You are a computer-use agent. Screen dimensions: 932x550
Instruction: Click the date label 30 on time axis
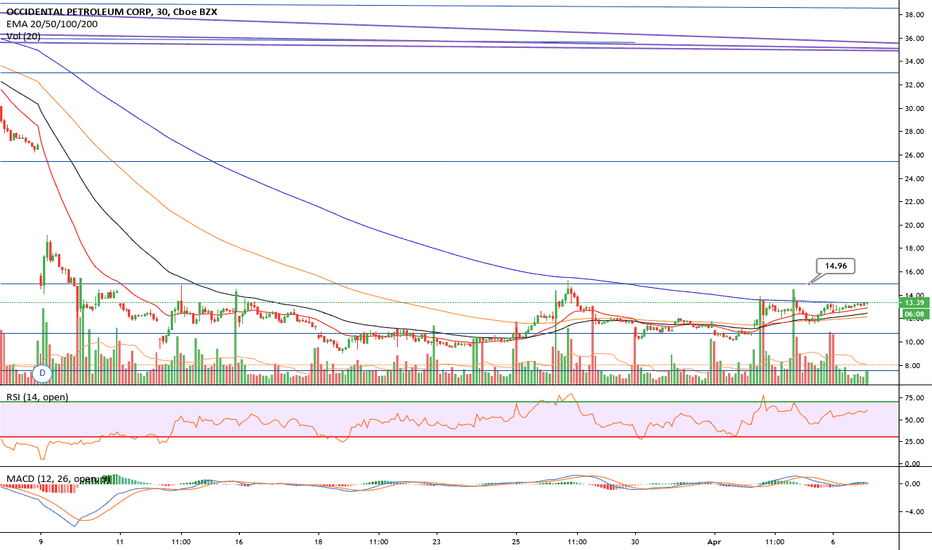635,542
